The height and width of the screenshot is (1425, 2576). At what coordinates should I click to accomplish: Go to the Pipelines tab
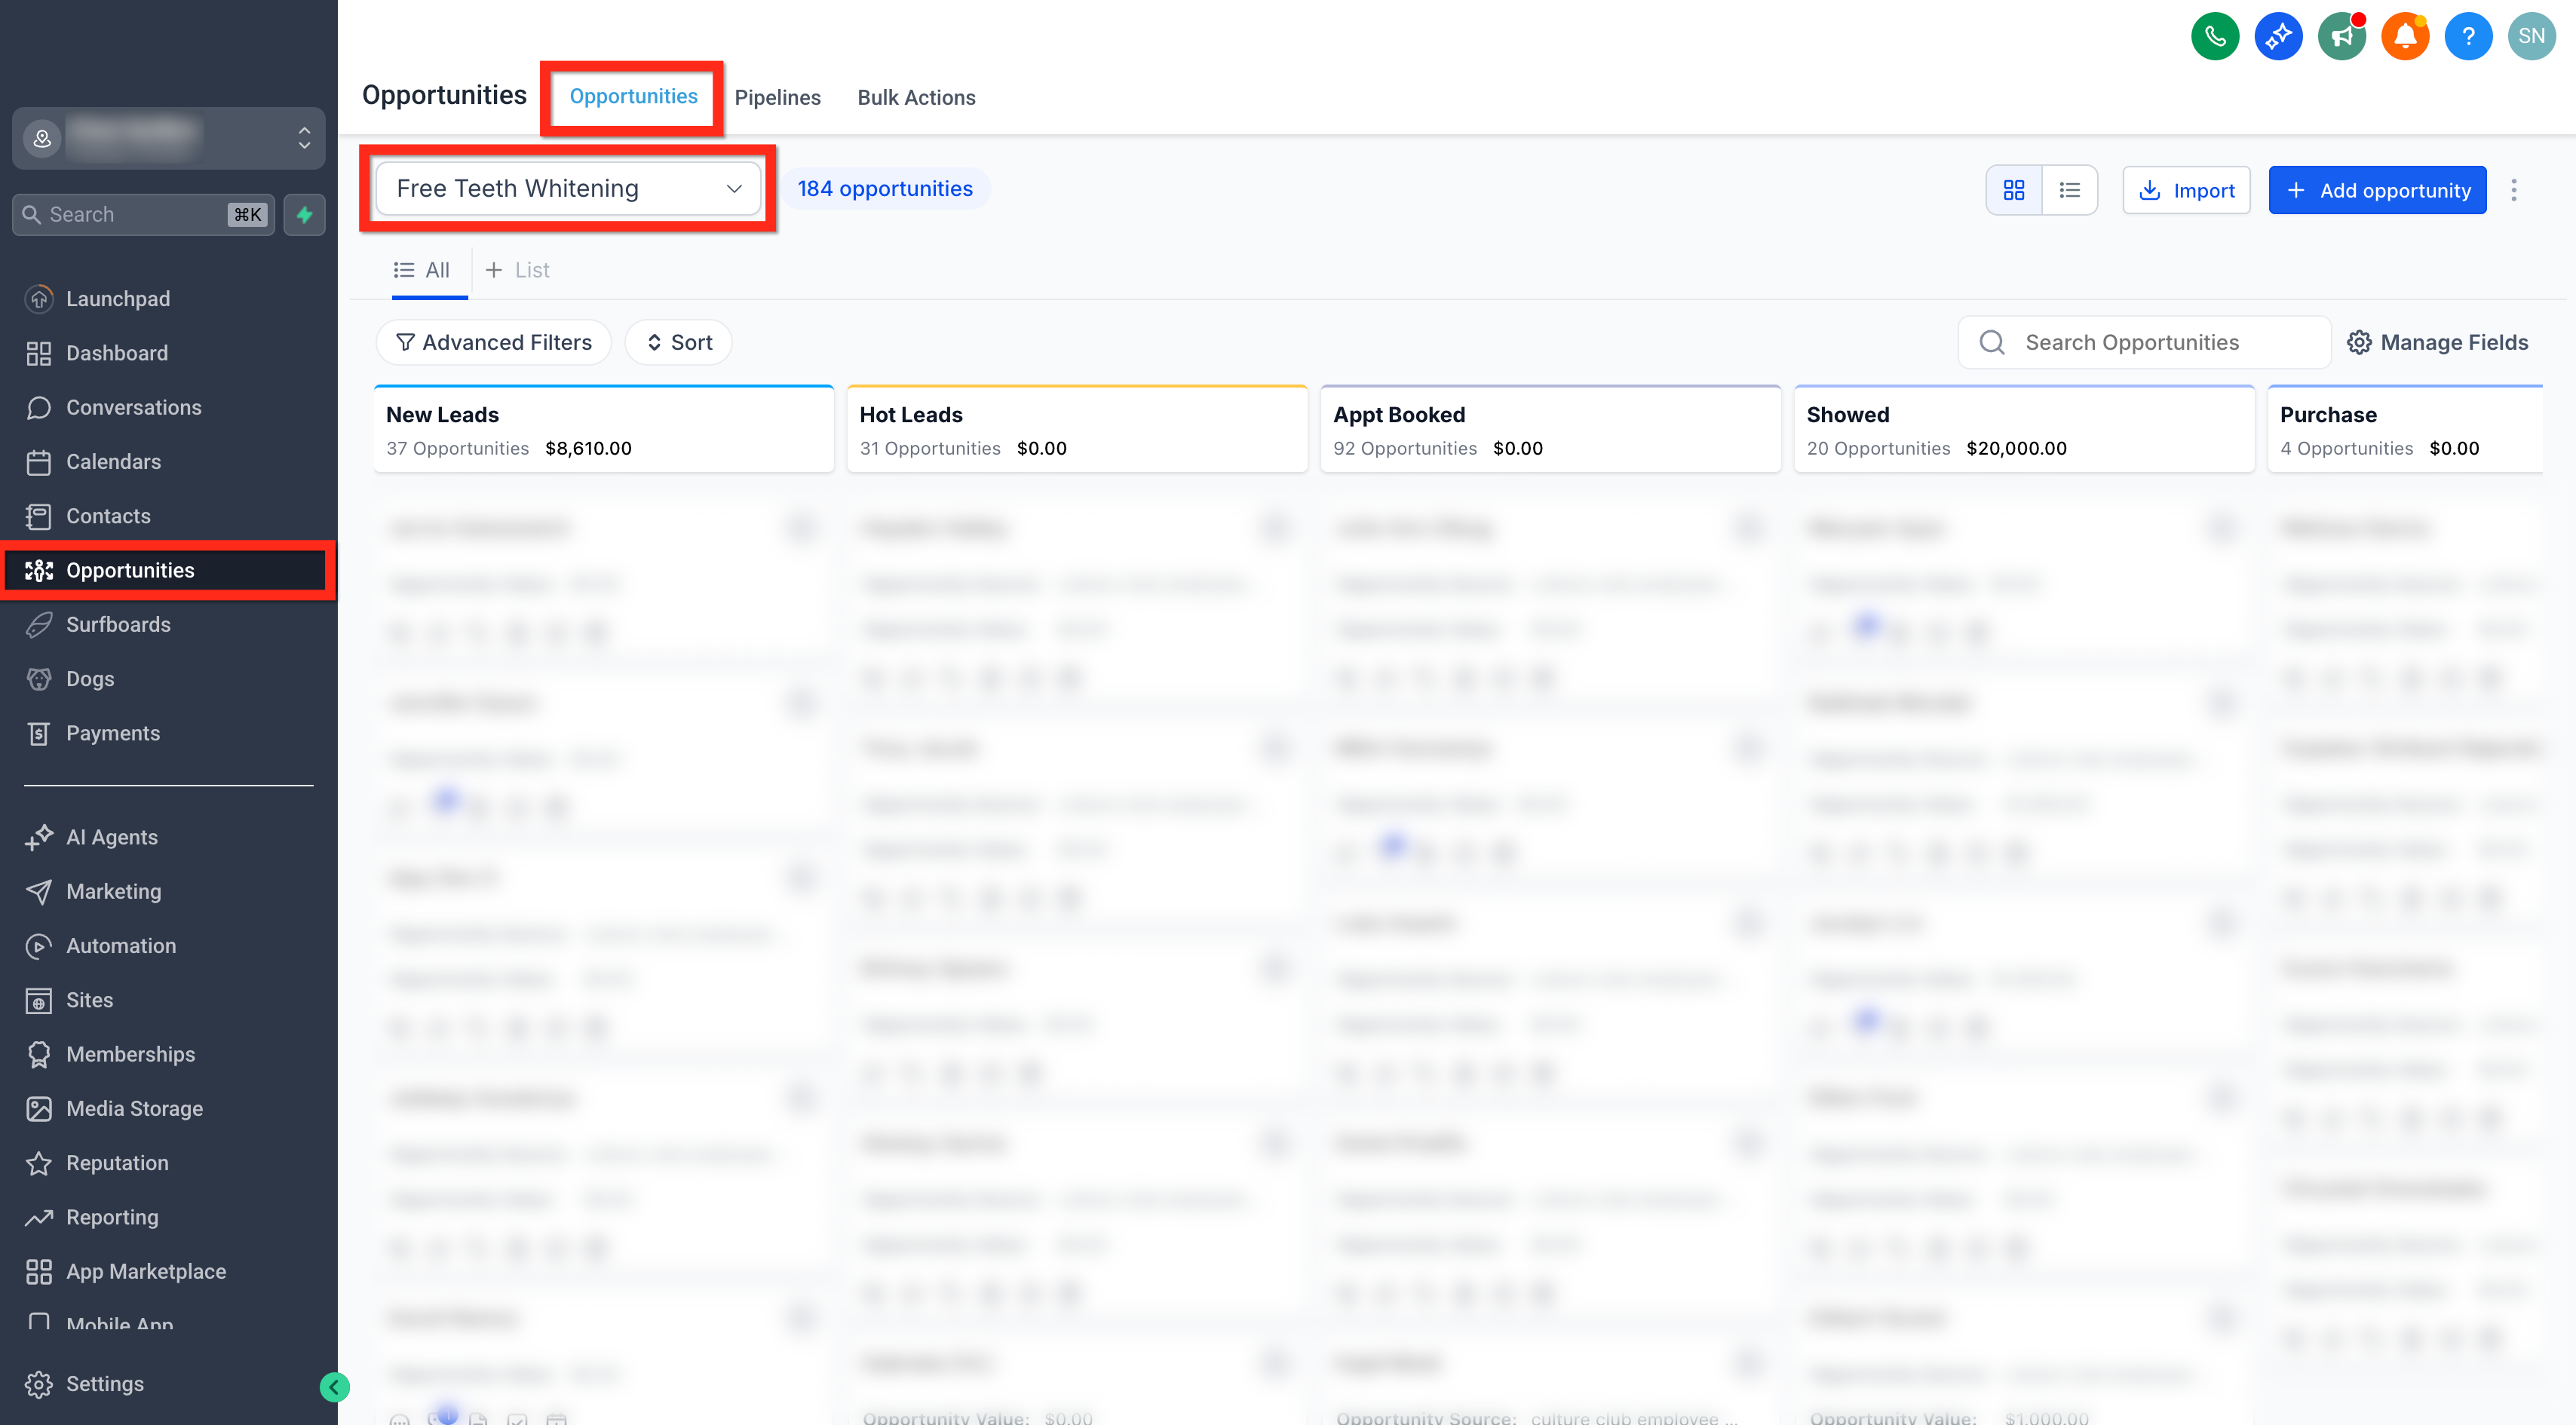click(777, 97)
